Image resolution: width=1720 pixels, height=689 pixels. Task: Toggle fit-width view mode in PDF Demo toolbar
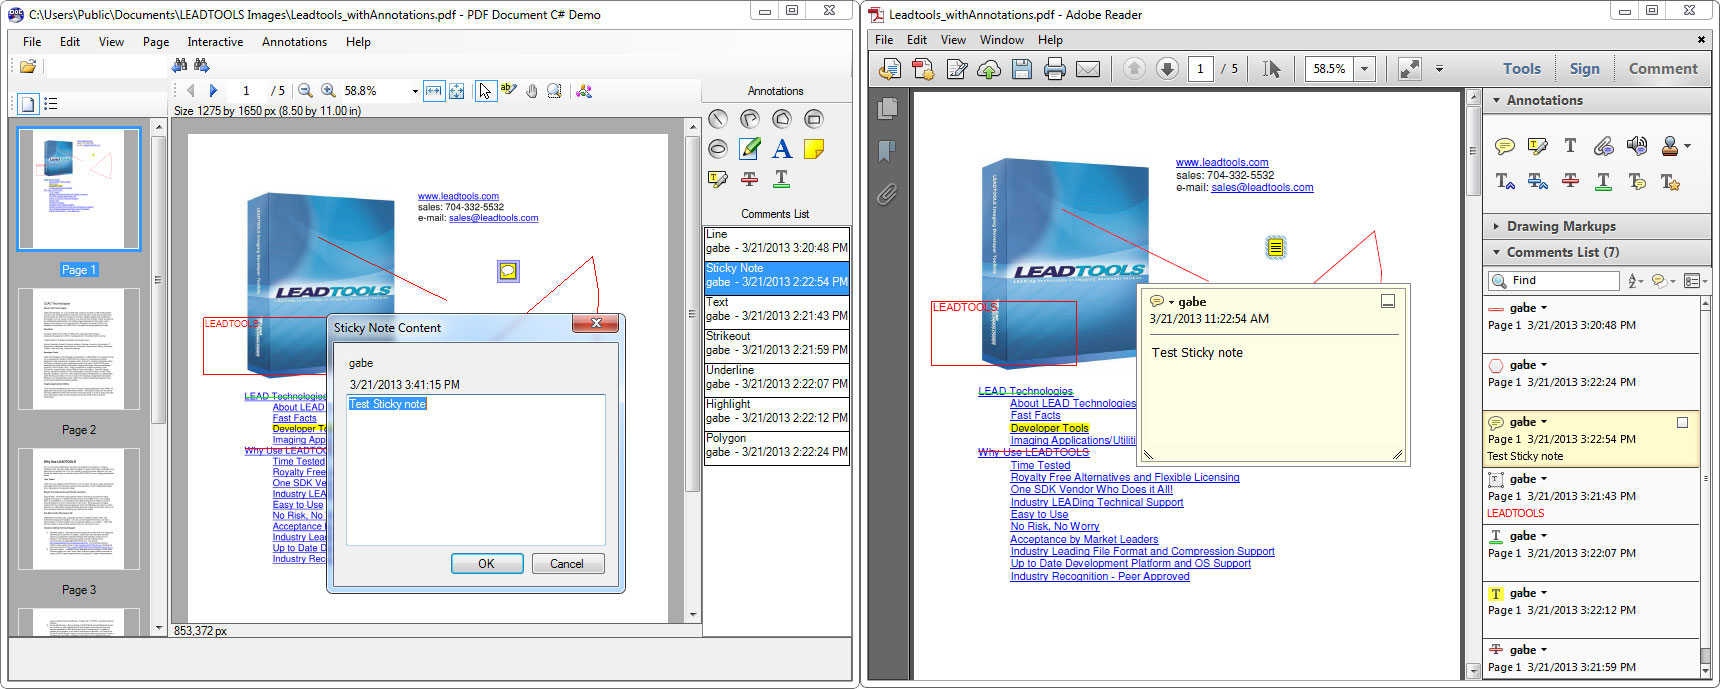tap(433, 91)
